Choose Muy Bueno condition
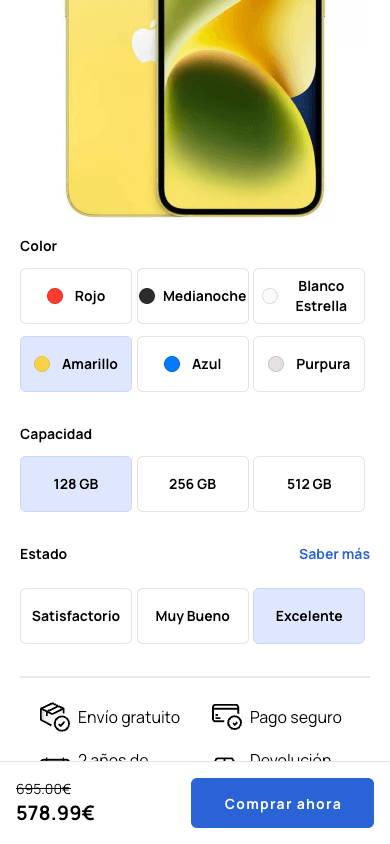This screenshot has height=844, width=390. (x=193, y=616)
